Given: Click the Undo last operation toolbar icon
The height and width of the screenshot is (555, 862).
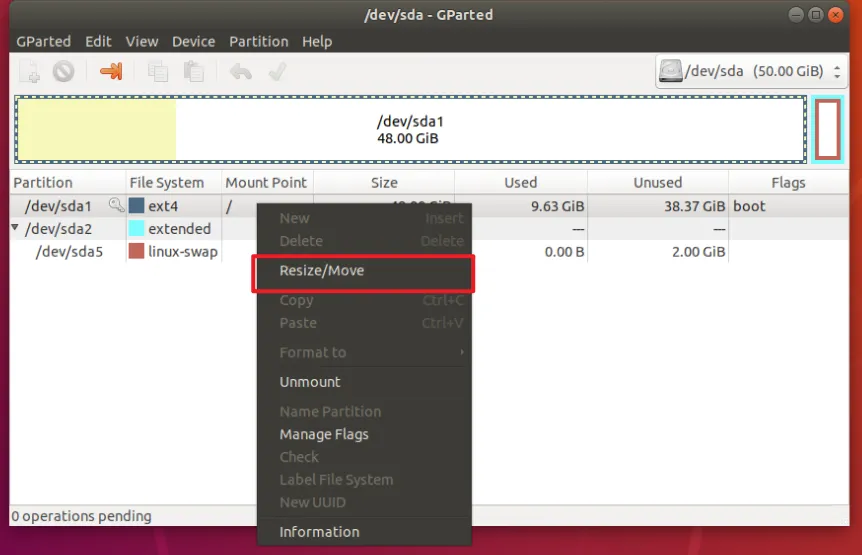Looking at the screenshot, I should click(x=241, y=71).
